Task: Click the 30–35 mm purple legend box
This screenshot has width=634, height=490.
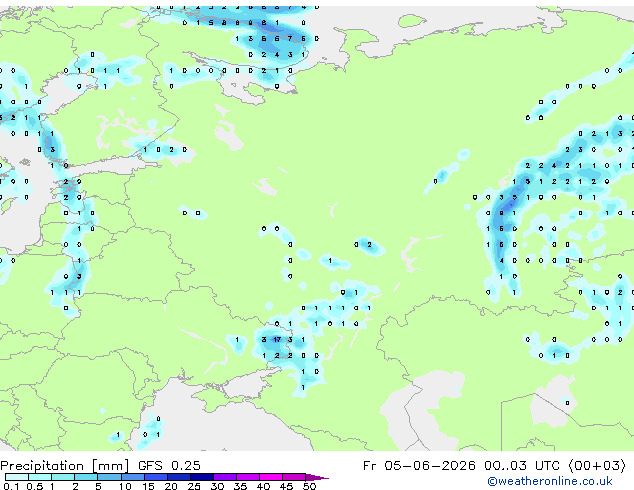Action: [225, 477]
